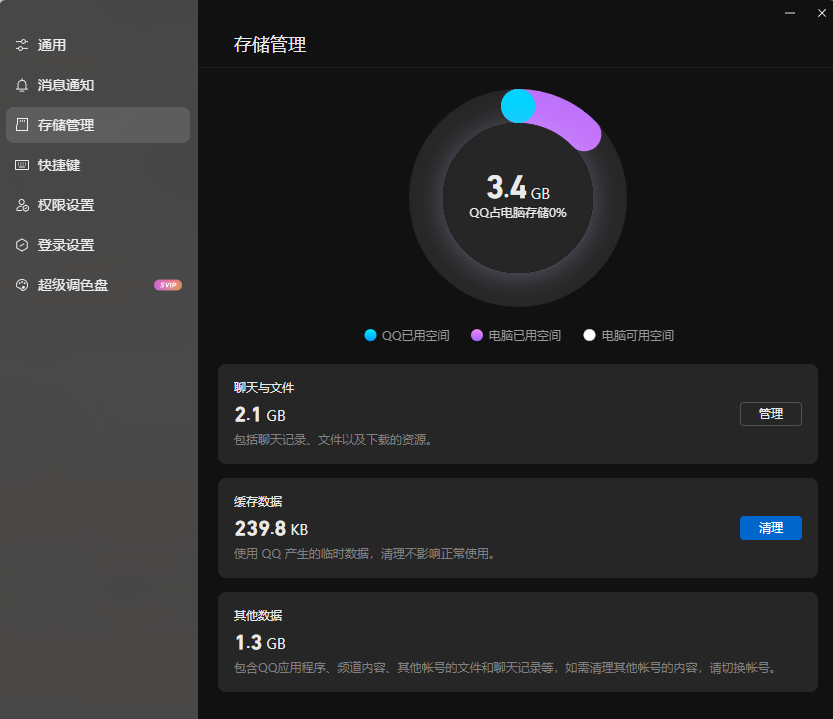Click the purple 电脑已用空间 legend dot
This screenshot has width=833, height=719.
tap(477, 335)
